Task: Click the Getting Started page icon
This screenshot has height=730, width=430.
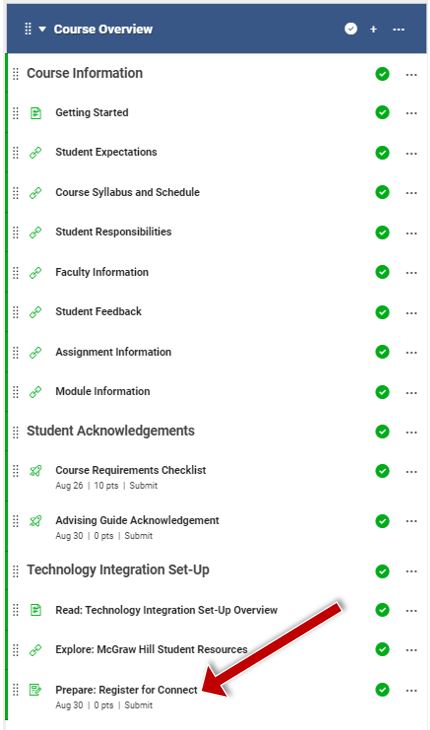Action: 35,113
